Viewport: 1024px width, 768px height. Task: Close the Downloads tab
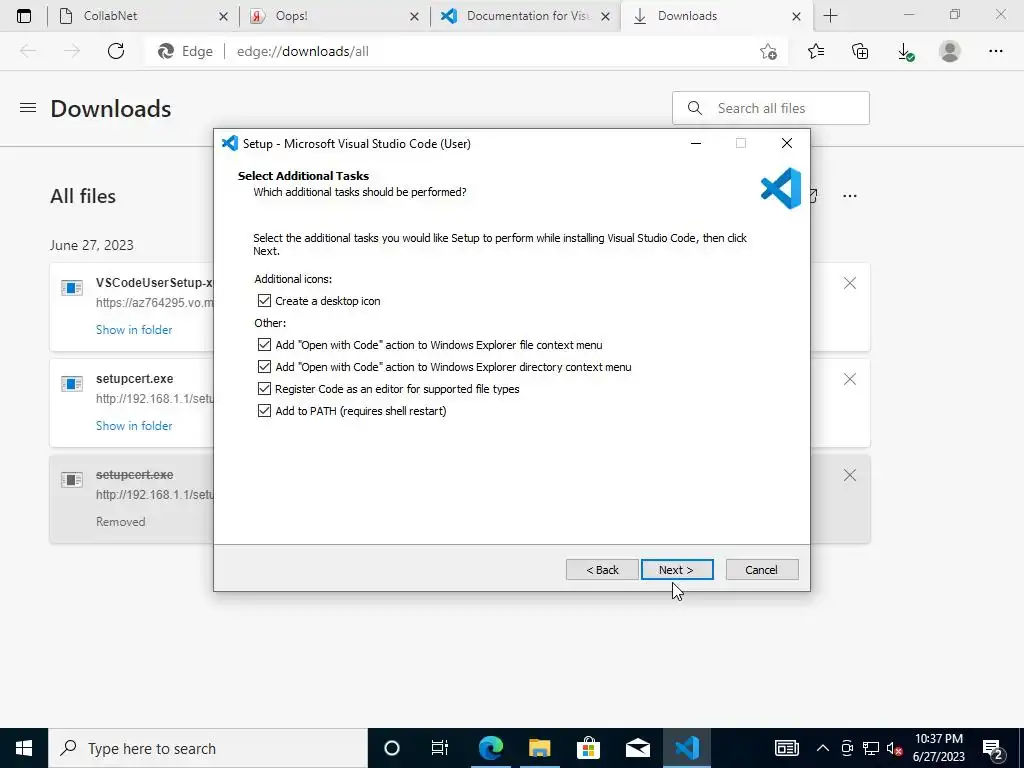click(796, 16)
